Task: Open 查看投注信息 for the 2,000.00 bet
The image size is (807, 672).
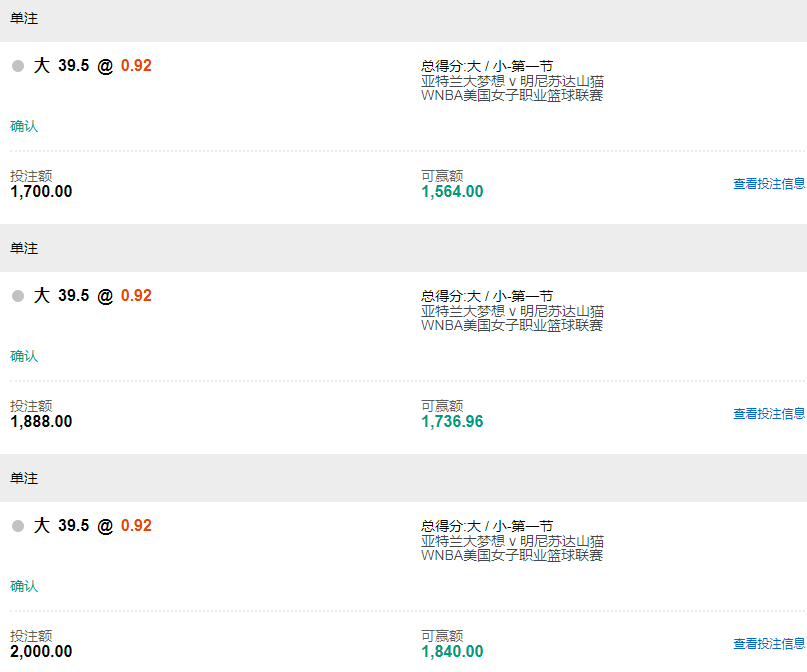Action: click(x=768, y=644)
